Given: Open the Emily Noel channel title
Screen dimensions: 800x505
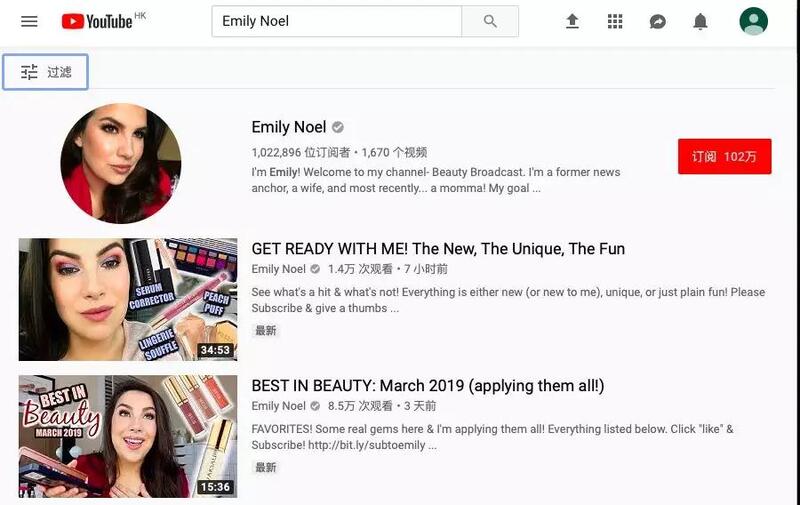Looking at the screenshot, I should coord(289,127).
